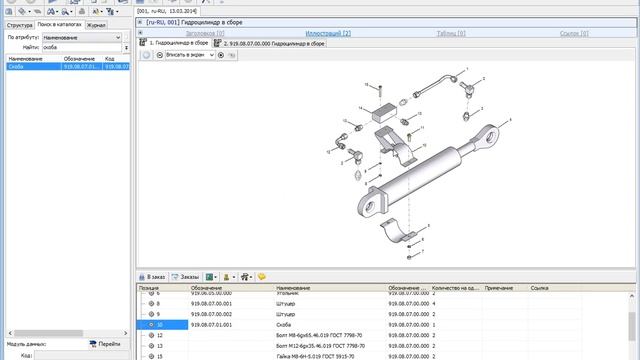
Task: Open the 'Иллюстраций [2]' link
Action: (328, 33)
